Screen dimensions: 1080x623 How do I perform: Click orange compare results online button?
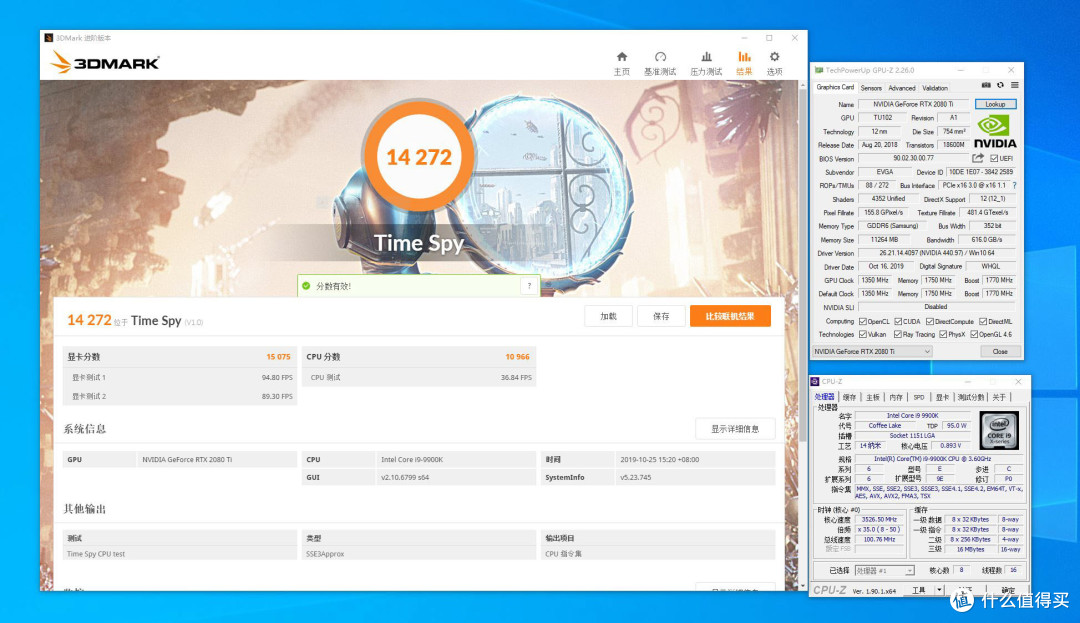click(730, 316)
